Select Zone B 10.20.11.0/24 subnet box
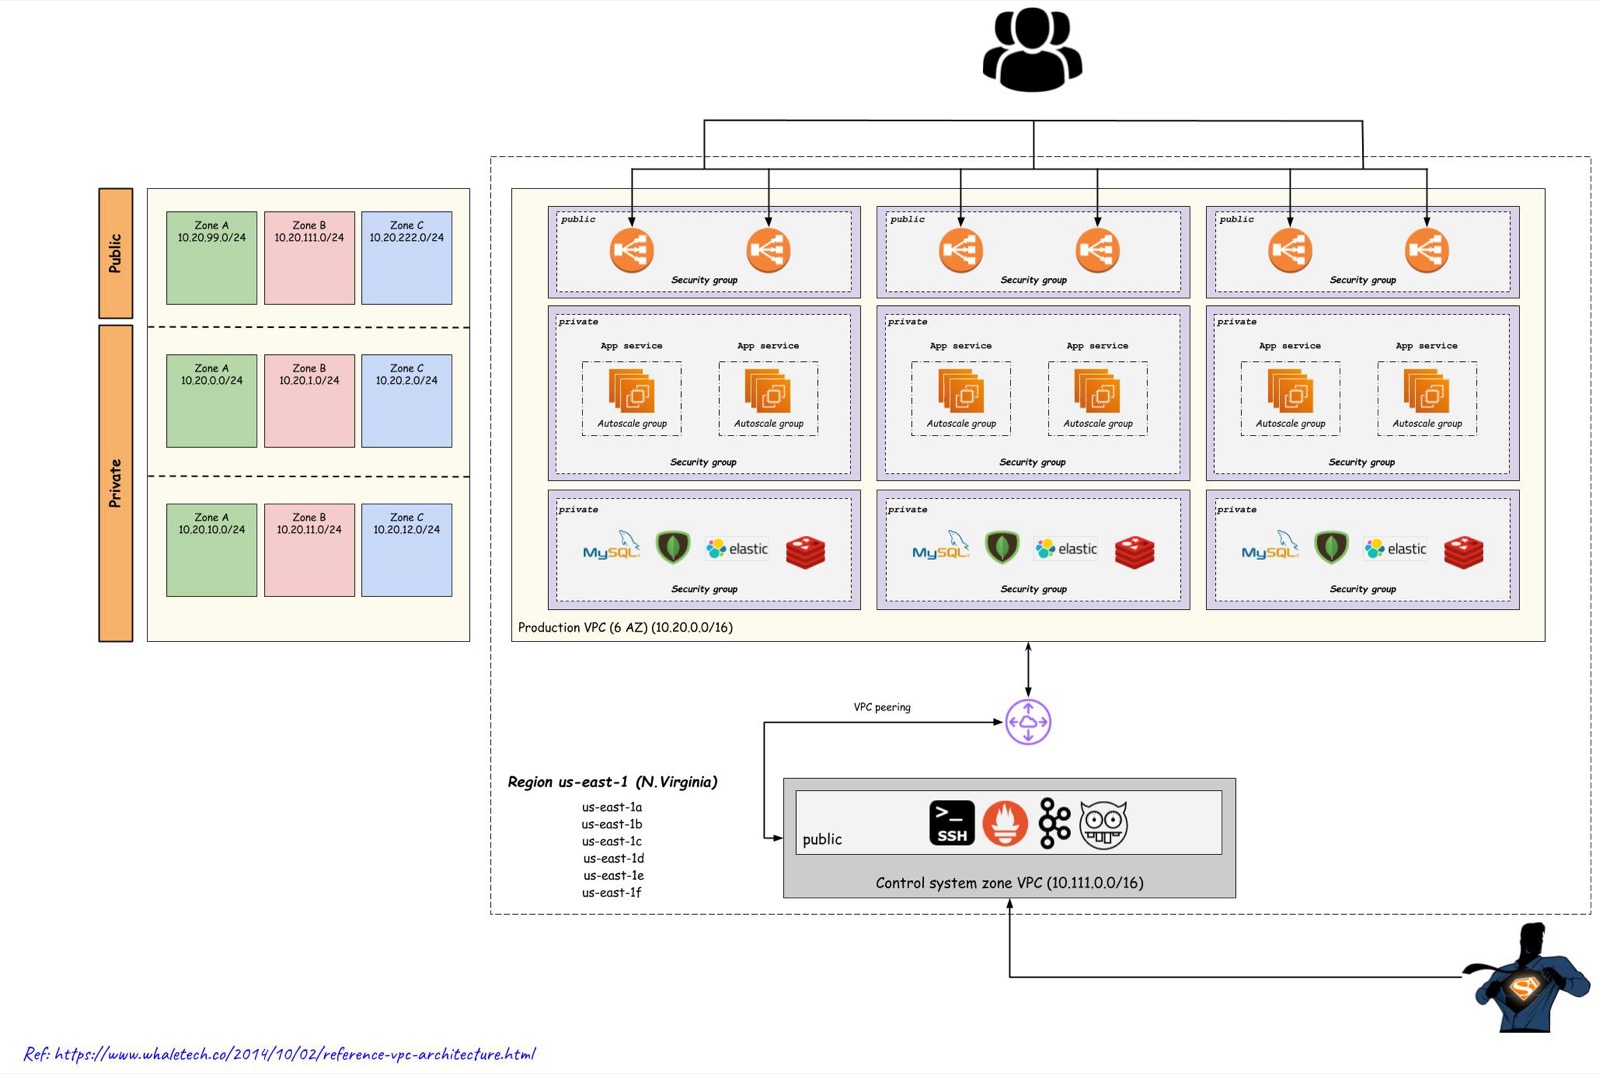Image resolution: width=1600 pixels, height=1074 pixels. [x=309, y=550]
